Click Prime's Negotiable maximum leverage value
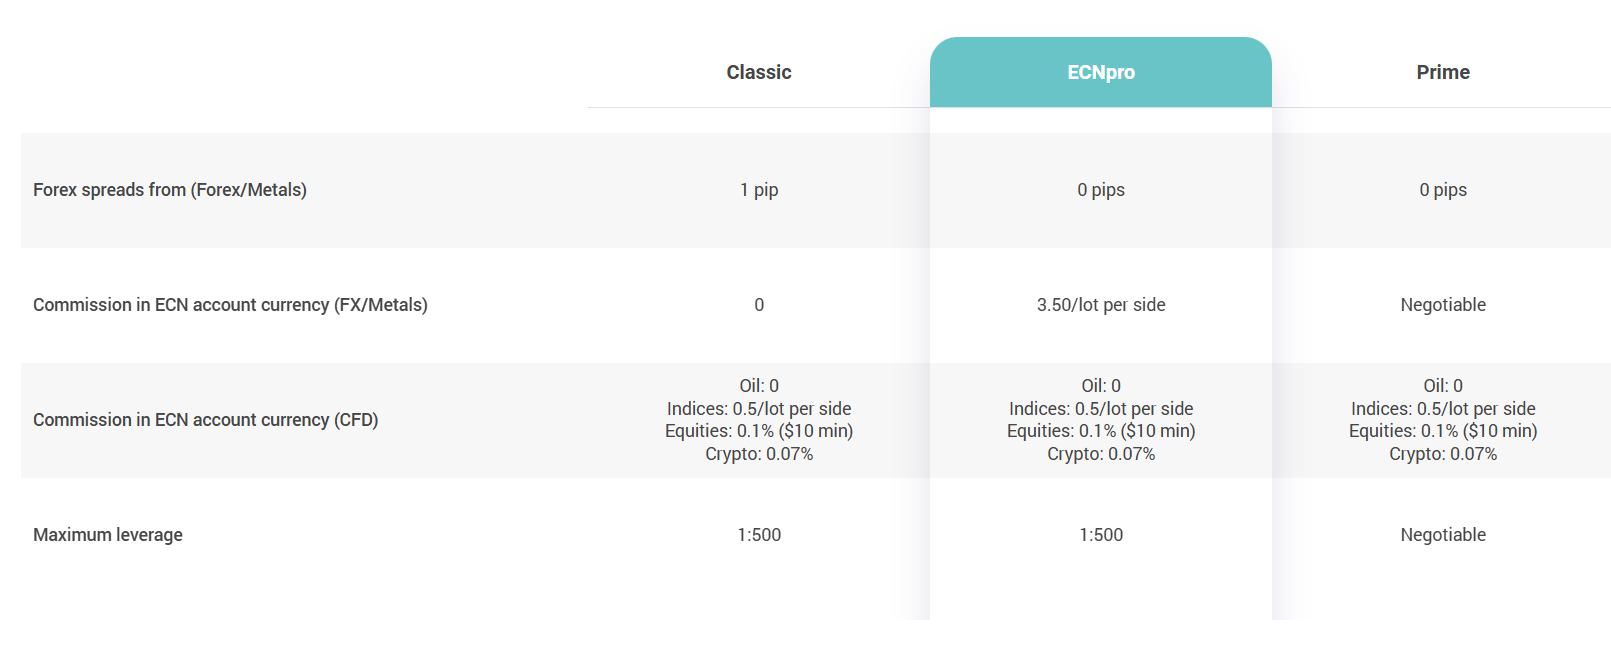This screenshot has height=648, width=1611. coord(1443,535)
